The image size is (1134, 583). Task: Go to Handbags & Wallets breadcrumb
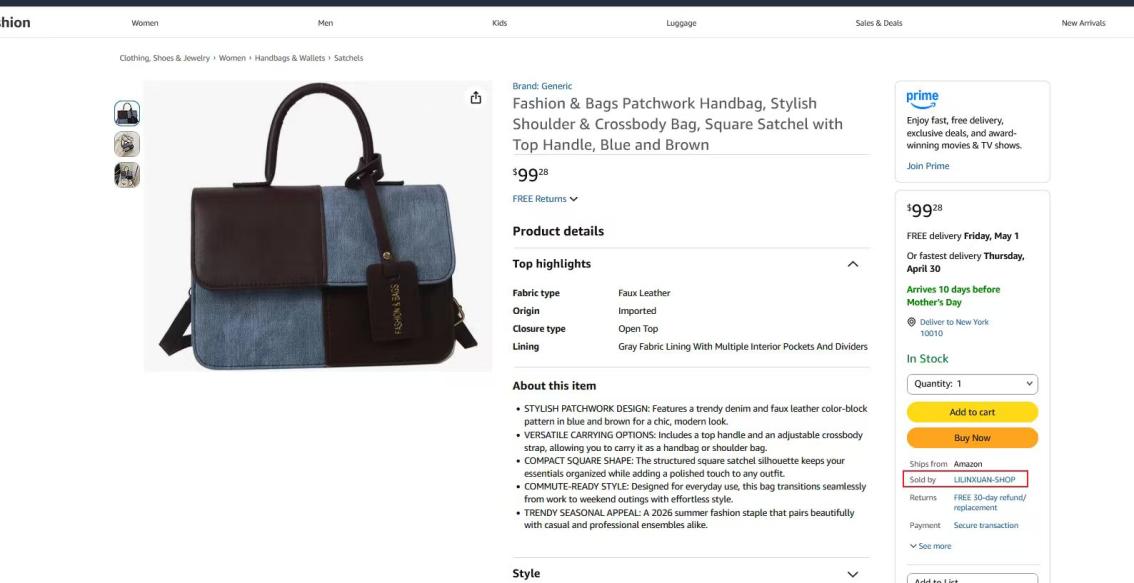(290, 58)
